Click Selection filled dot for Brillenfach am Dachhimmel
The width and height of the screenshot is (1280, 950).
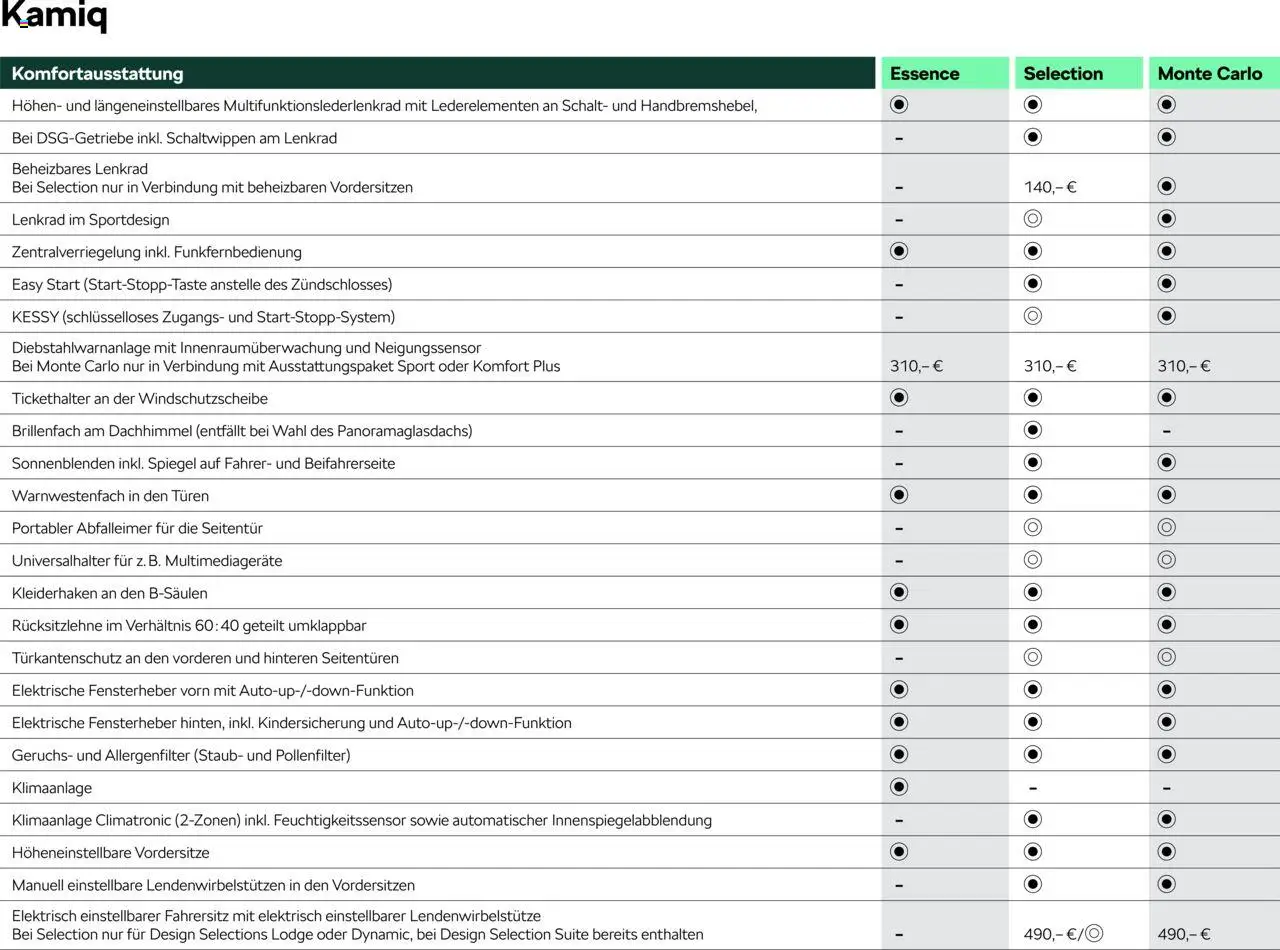coord(1033,430)
